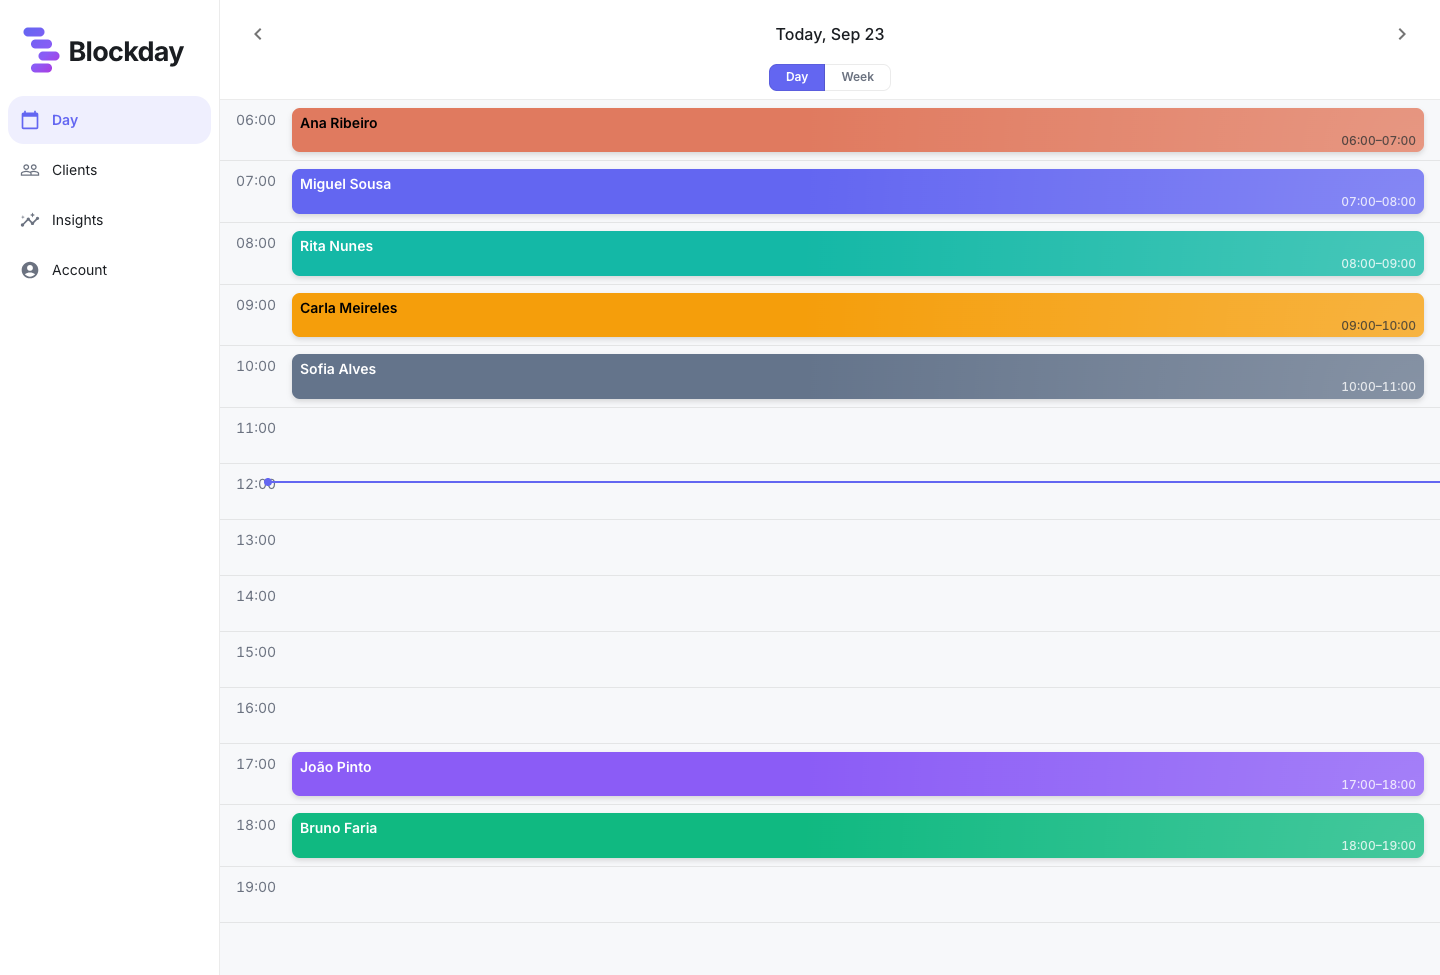Switch to Week view toggle
The width and height of the screenshot is (1440, 975).
(857, 77)
